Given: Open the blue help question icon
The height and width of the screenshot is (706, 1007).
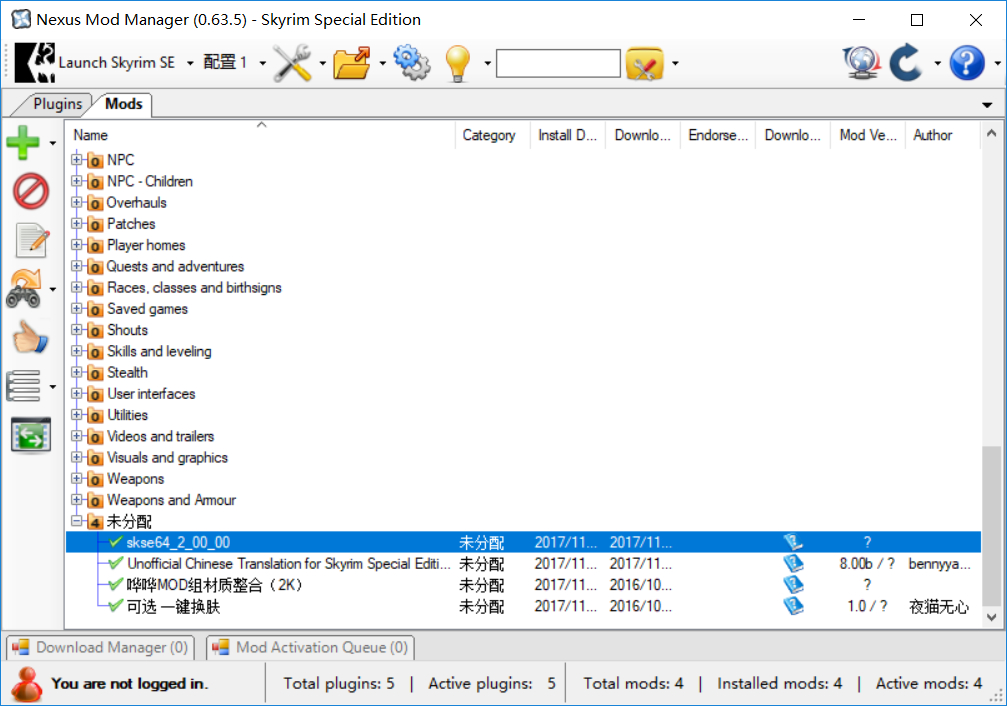Looking at the screenshot, I should click(x=967, y=62).
